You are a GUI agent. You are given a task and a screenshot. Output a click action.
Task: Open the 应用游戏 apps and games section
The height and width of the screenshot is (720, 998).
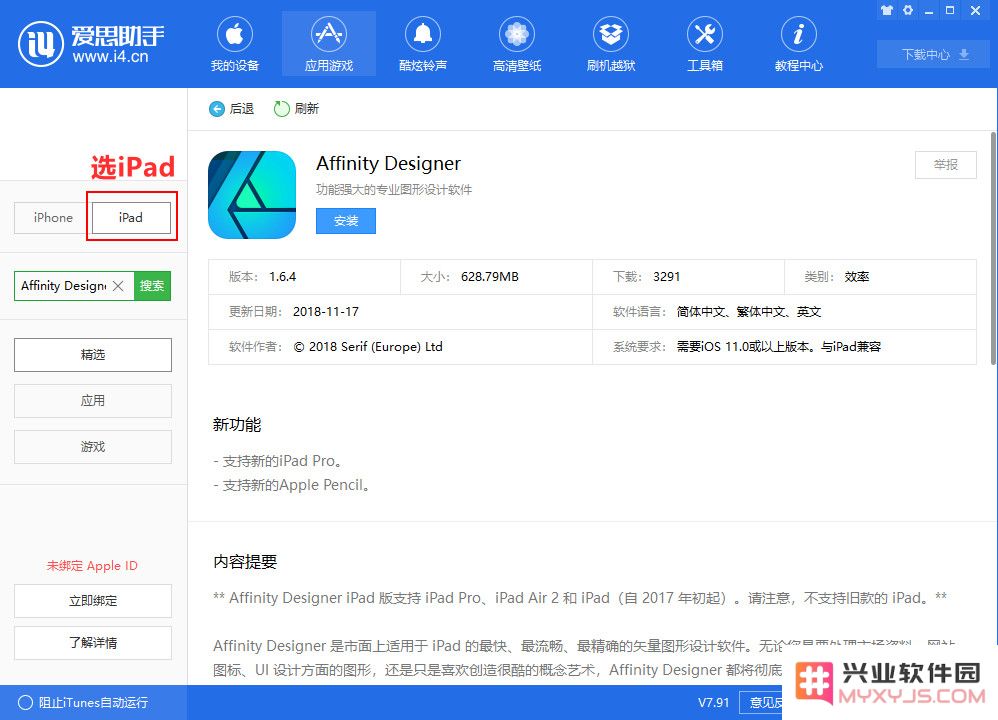(328, 44)
